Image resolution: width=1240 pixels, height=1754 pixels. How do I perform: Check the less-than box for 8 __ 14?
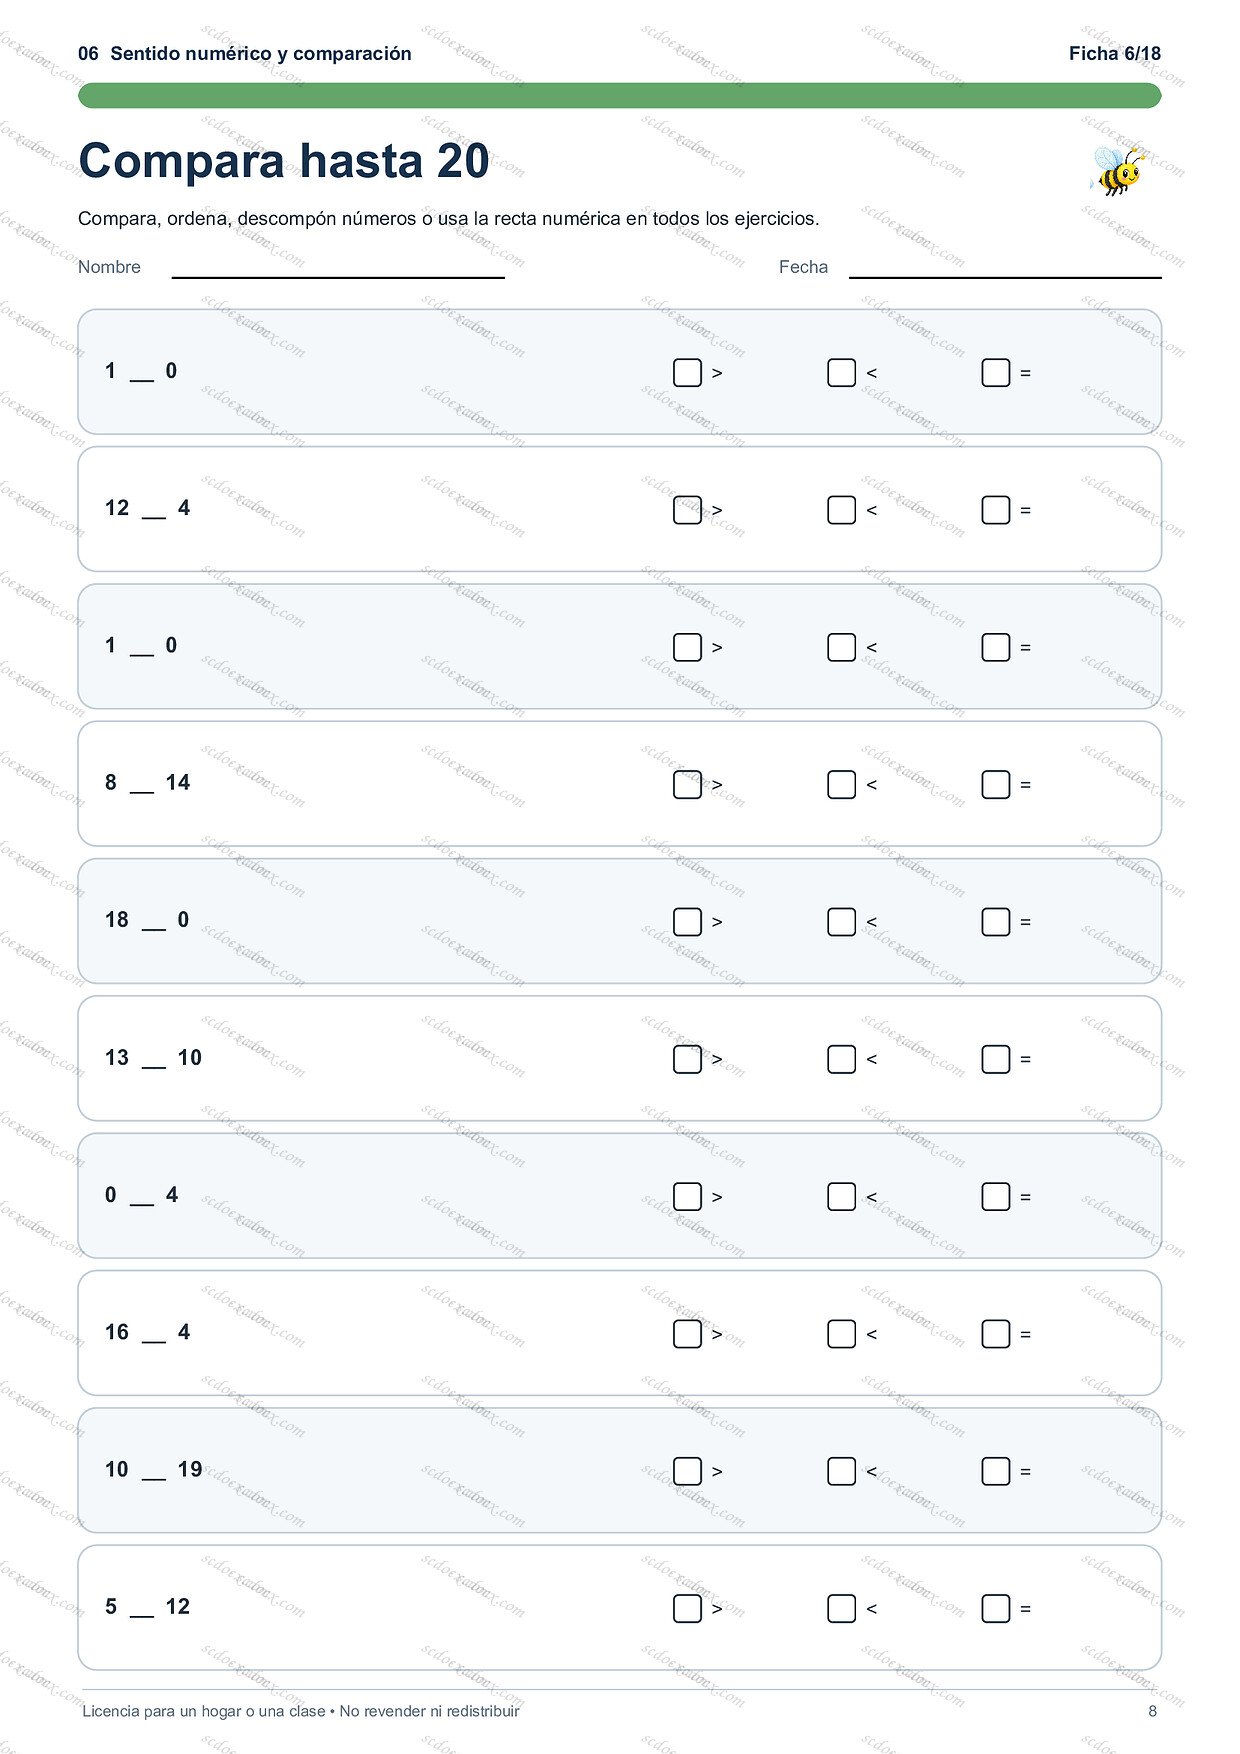841,785
